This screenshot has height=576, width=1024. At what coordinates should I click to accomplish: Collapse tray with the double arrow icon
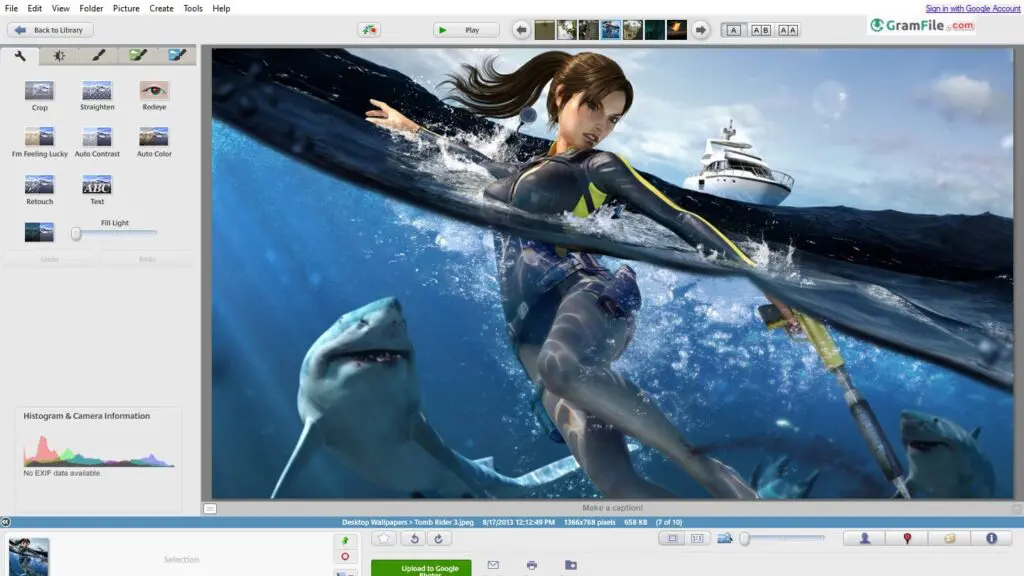(x=5, y=522)
